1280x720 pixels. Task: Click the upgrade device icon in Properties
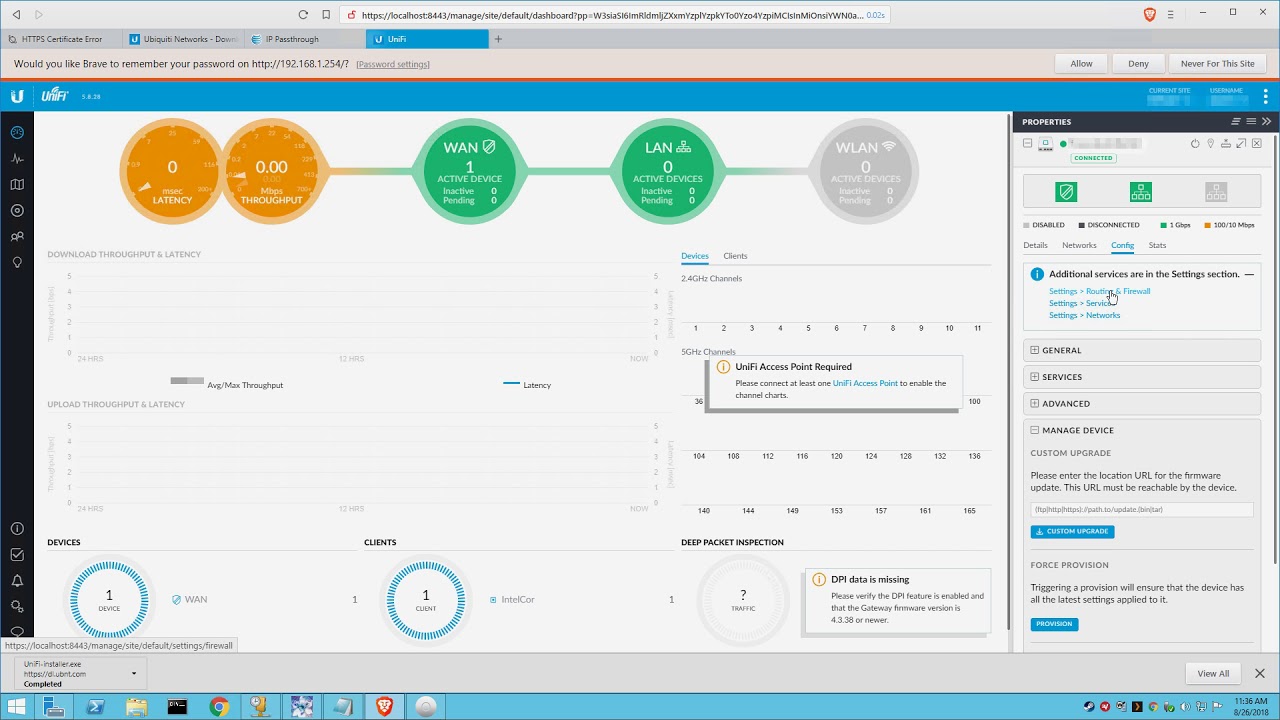1226,144
